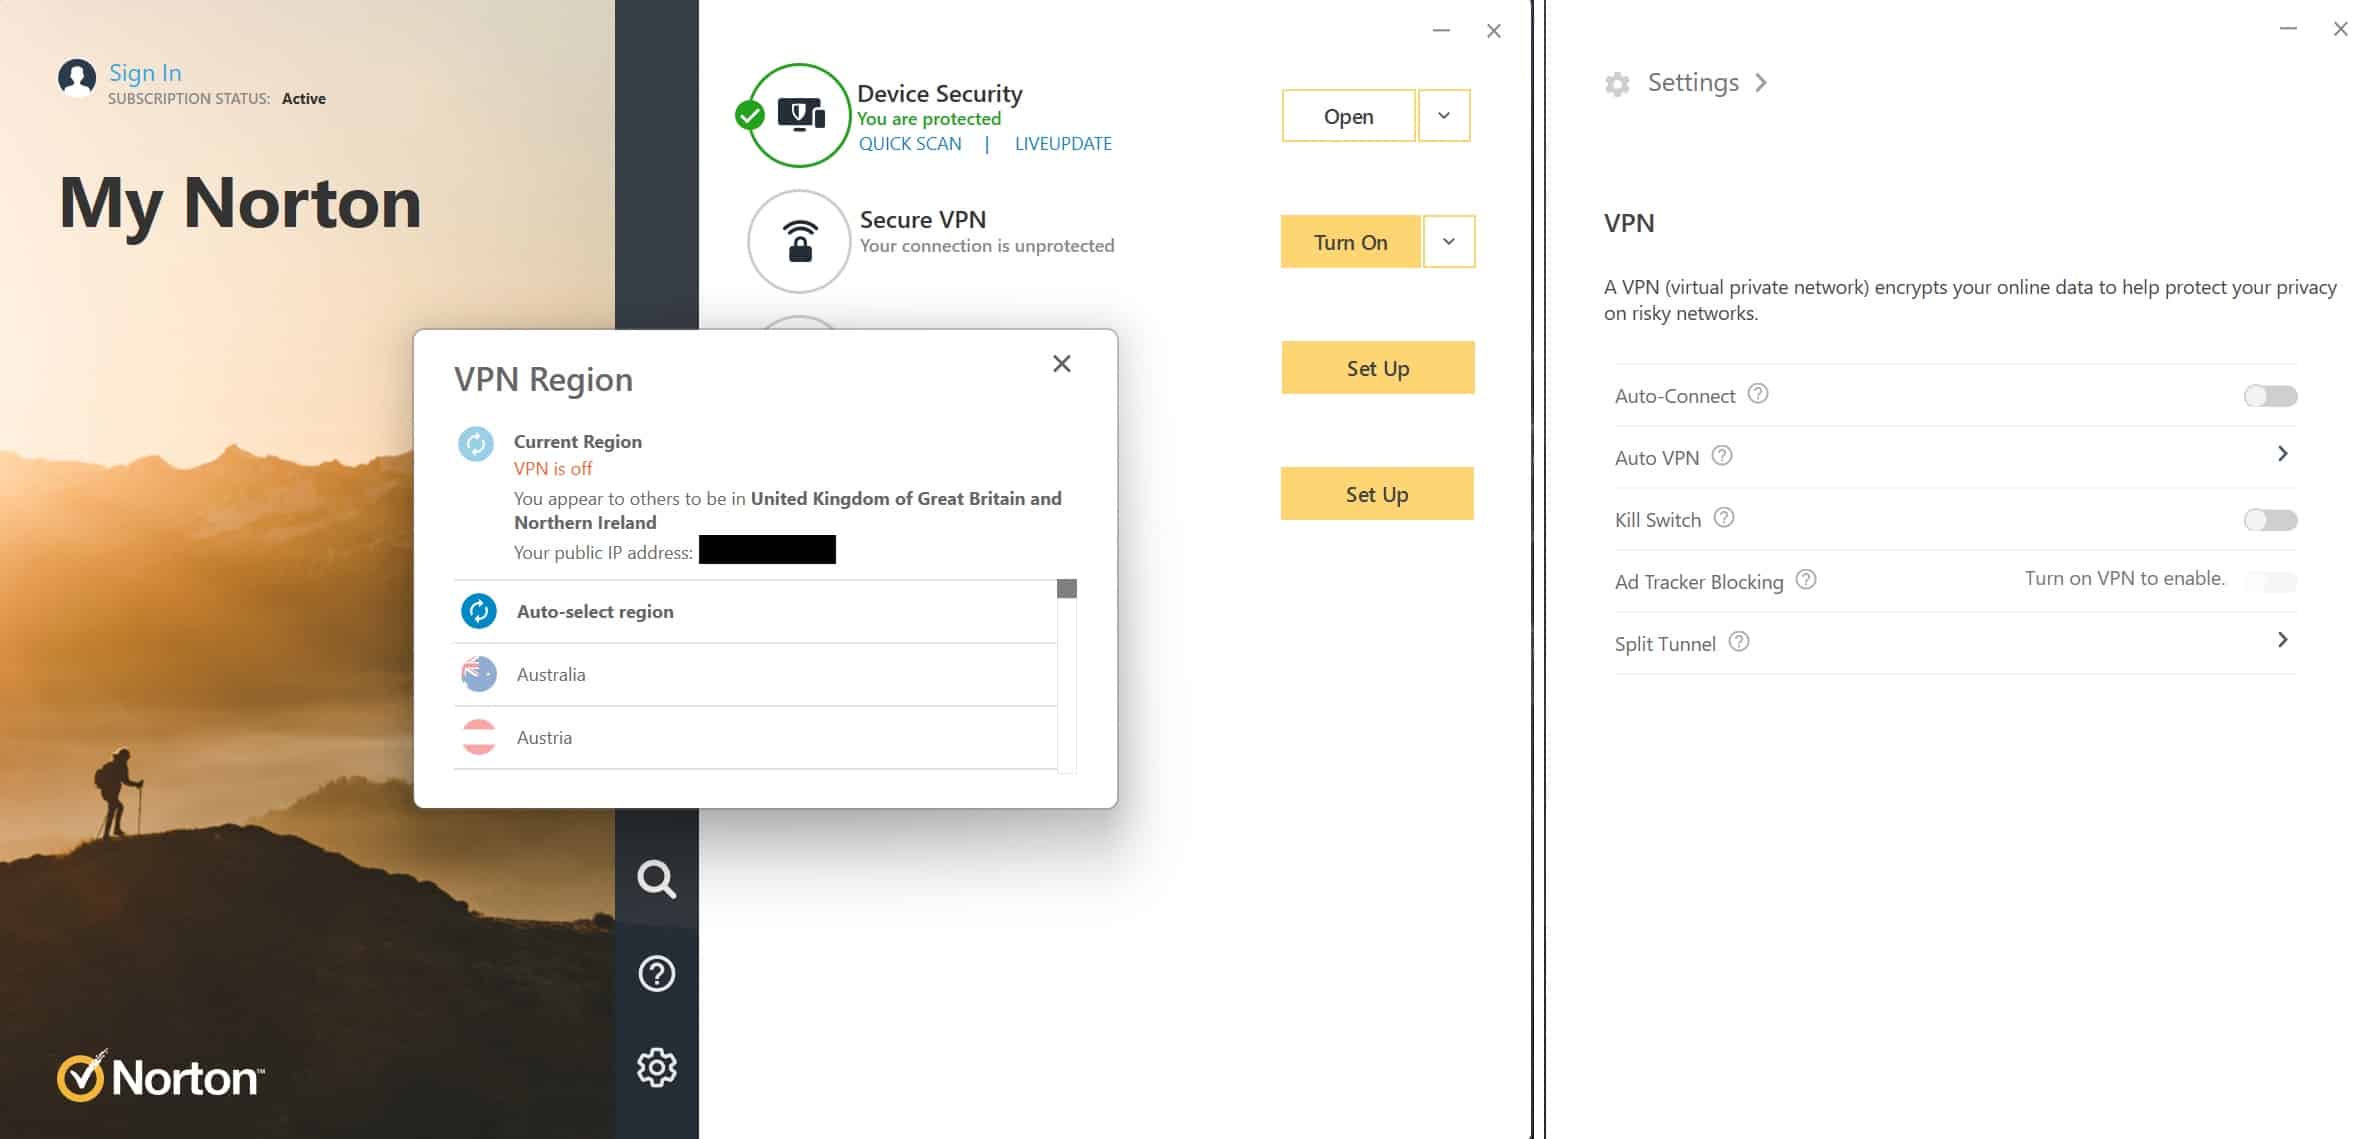Click the Secure VPN title text
This screenshot has height=1139, width=2374.
point(923,219)
